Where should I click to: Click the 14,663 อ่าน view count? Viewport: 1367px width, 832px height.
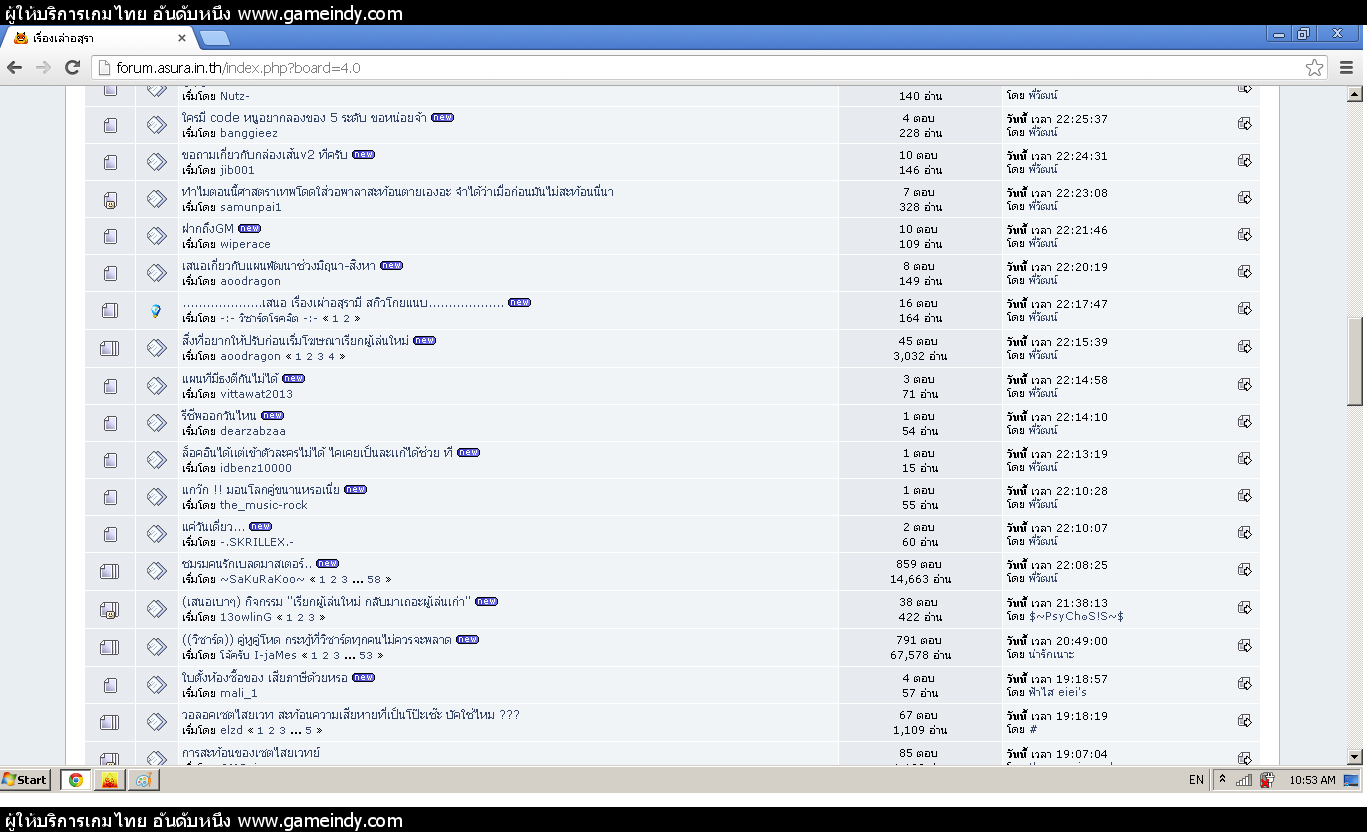pos(920,580)
